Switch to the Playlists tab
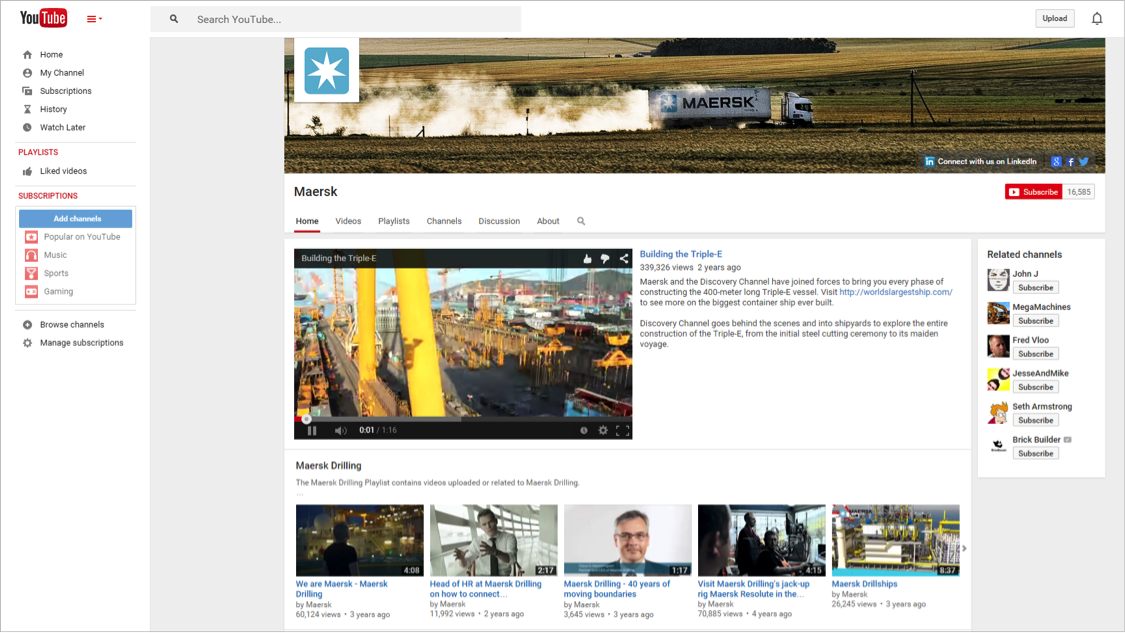Screen dimensions: 1125x633 pos(394,221)
